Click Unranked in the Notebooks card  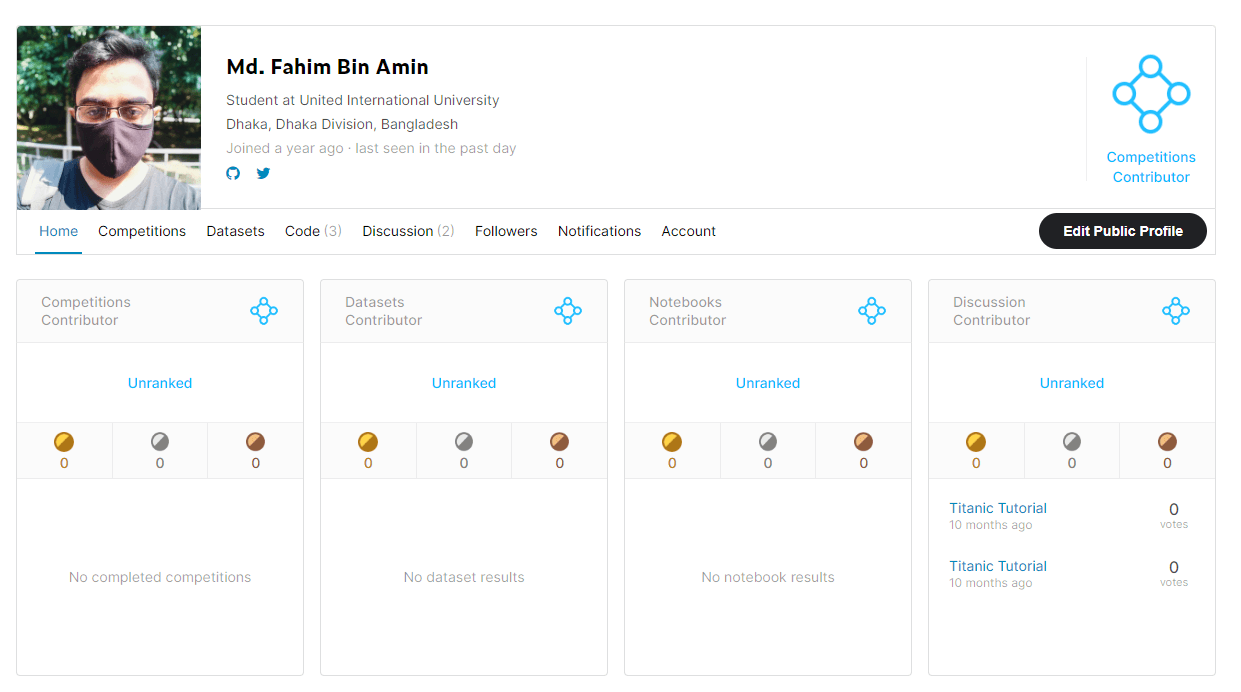coord(768,383)
